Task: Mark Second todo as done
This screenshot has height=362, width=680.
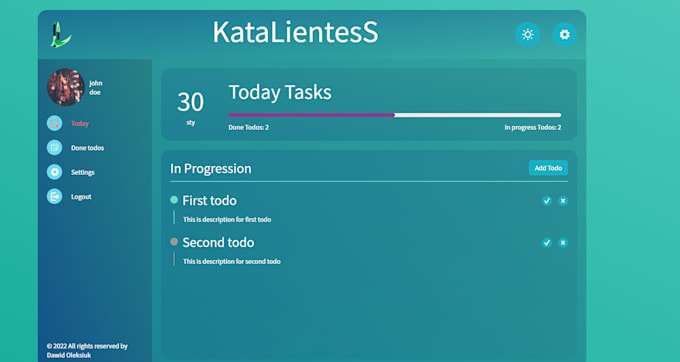Action: (x=547, y=242)
